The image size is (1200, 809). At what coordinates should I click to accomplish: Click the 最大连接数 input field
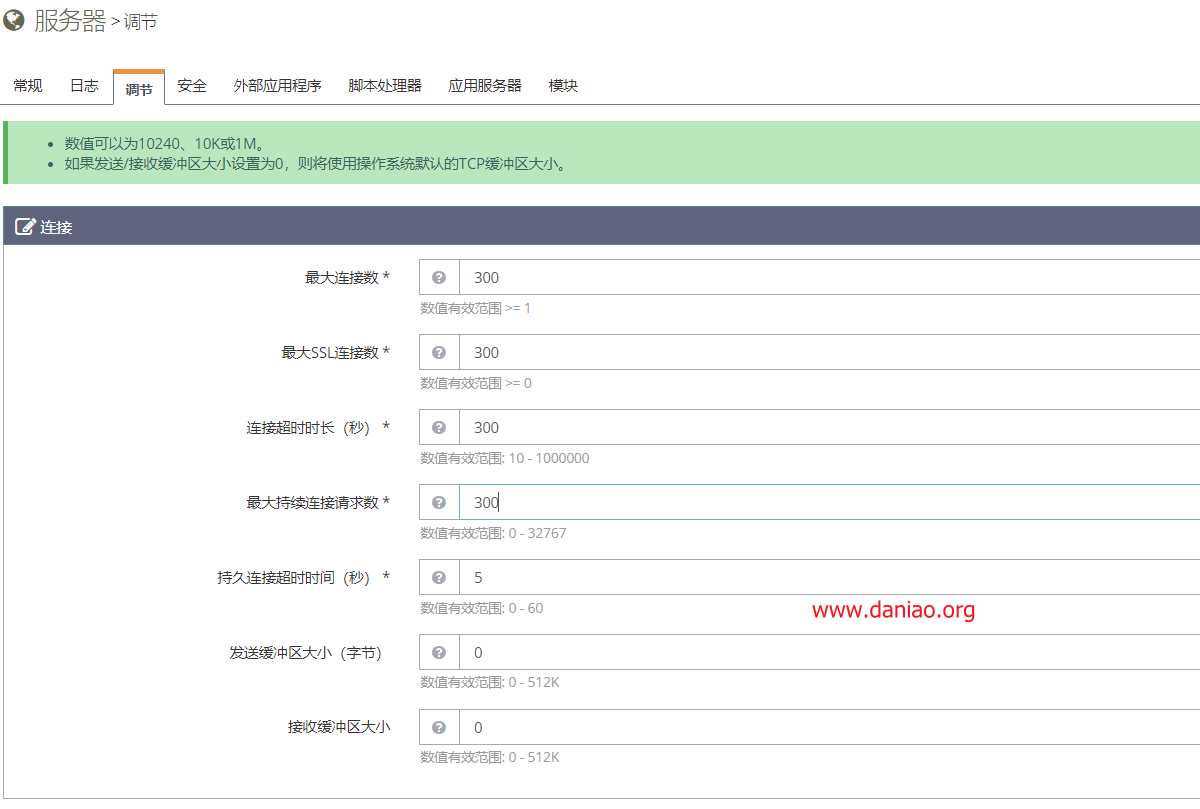829,277
